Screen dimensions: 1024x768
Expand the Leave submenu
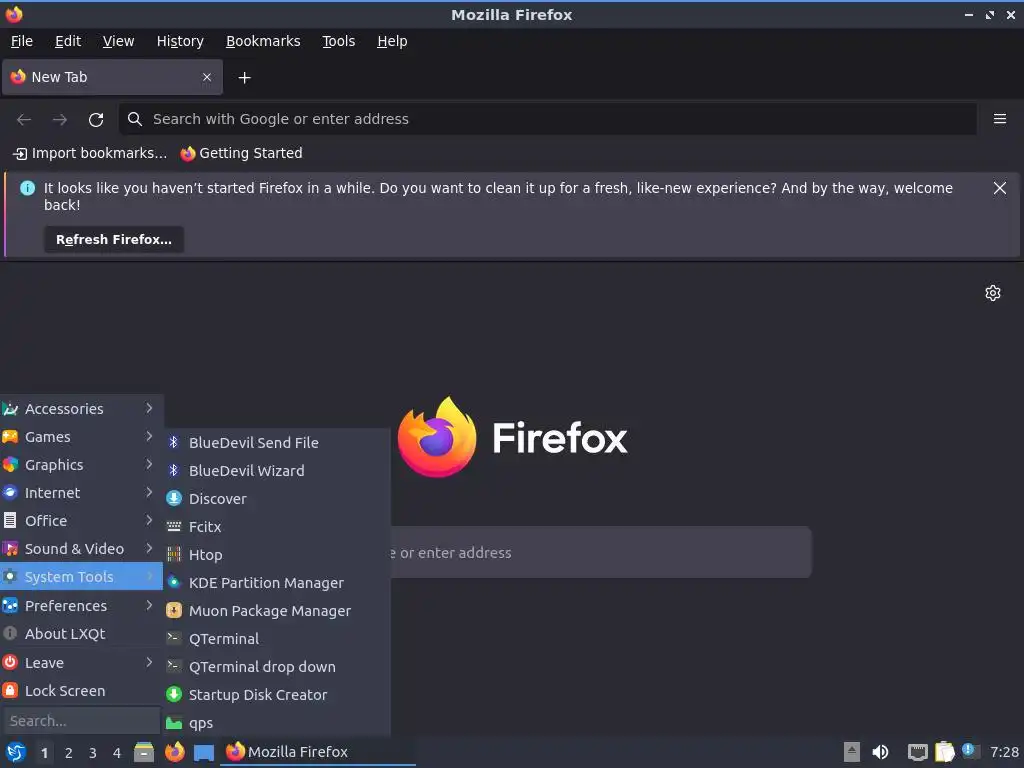point(81,663)
